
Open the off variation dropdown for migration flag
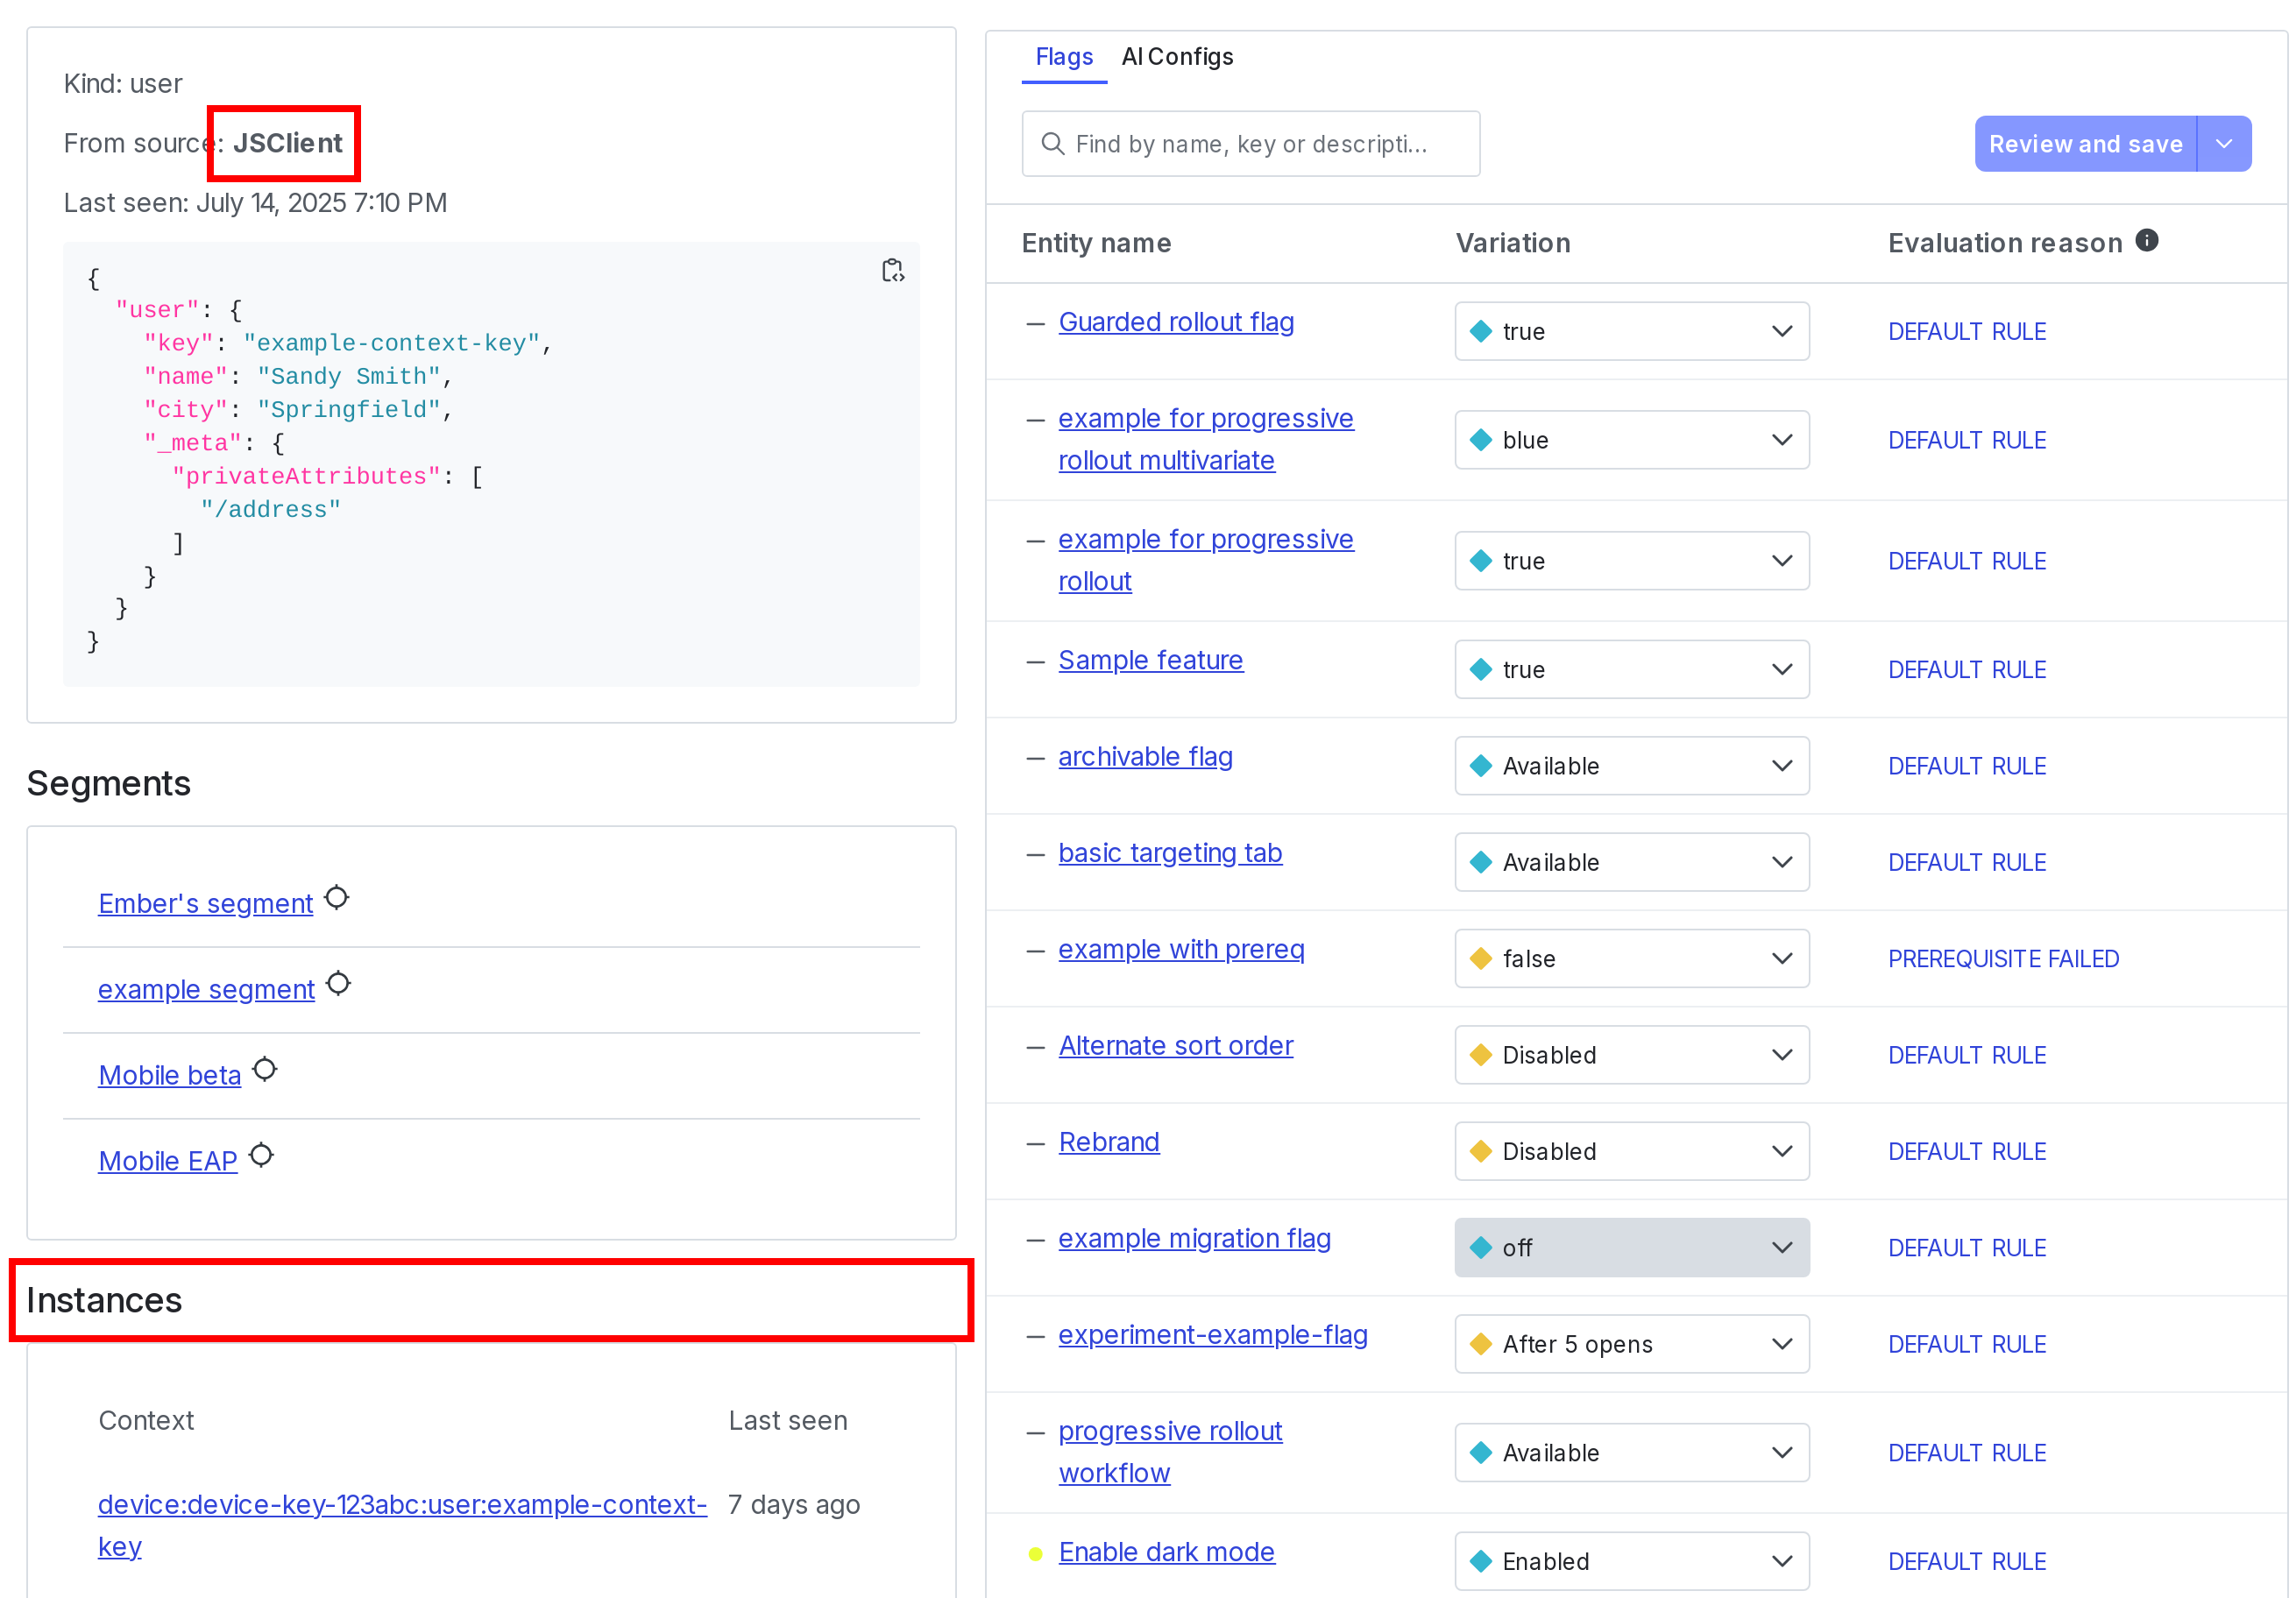1632,1248
